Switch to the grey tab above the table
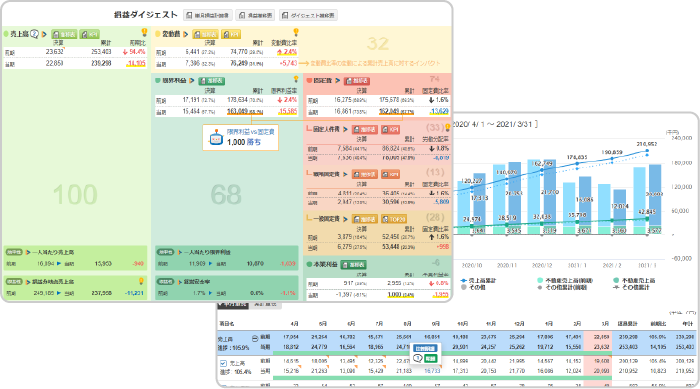 [x=265, y=305]
